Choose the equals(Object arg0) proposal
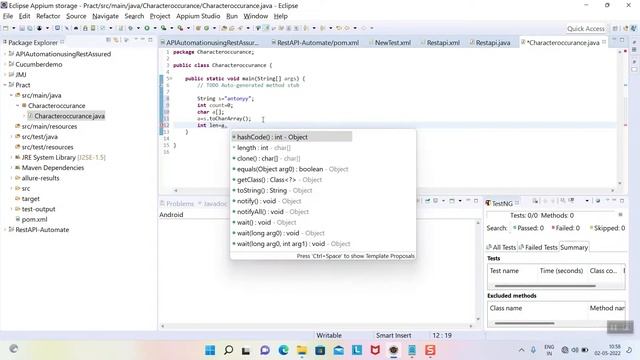This screenshot has width=640, height=360. pos(323,169)
